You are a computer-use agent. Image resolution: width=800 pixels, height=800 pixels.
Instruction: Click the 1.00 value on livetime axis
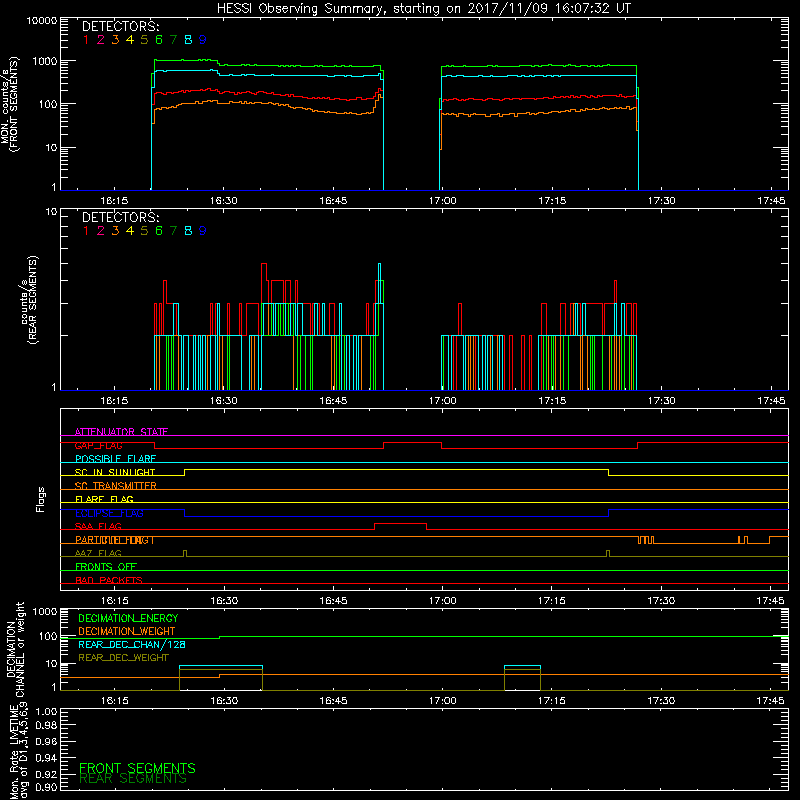click(46, 712)
